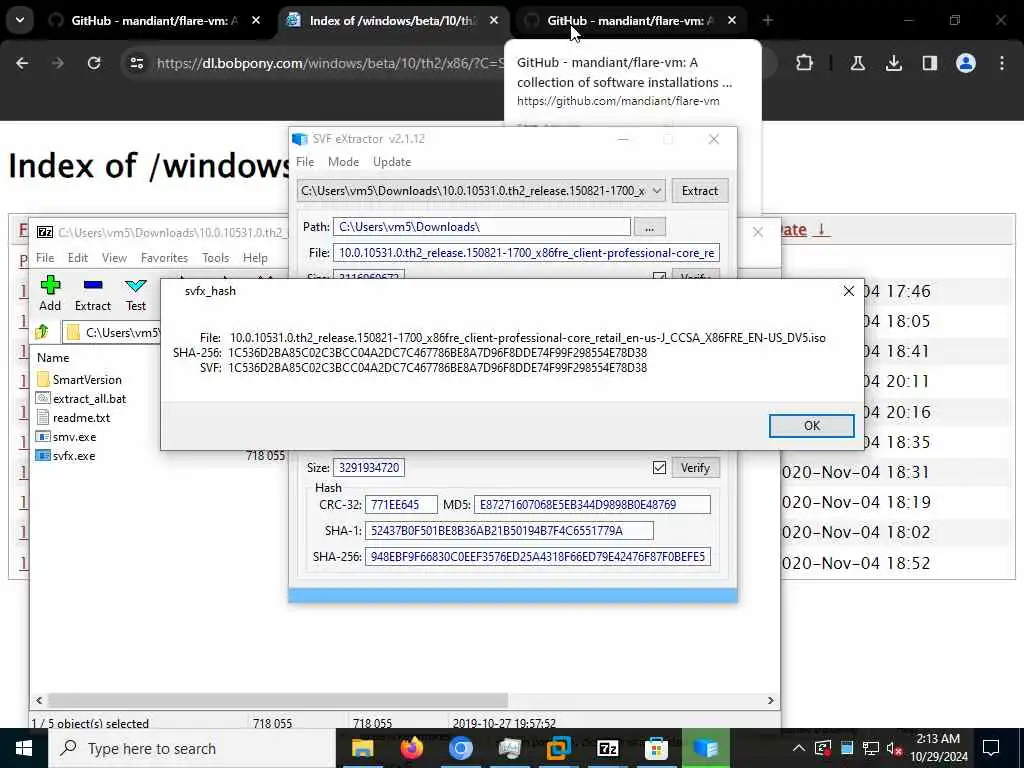Click left arrow of 7-Zip horizontal scrollbar
The height and width of the screenshot is (768, 1024).
pos(39,700)
